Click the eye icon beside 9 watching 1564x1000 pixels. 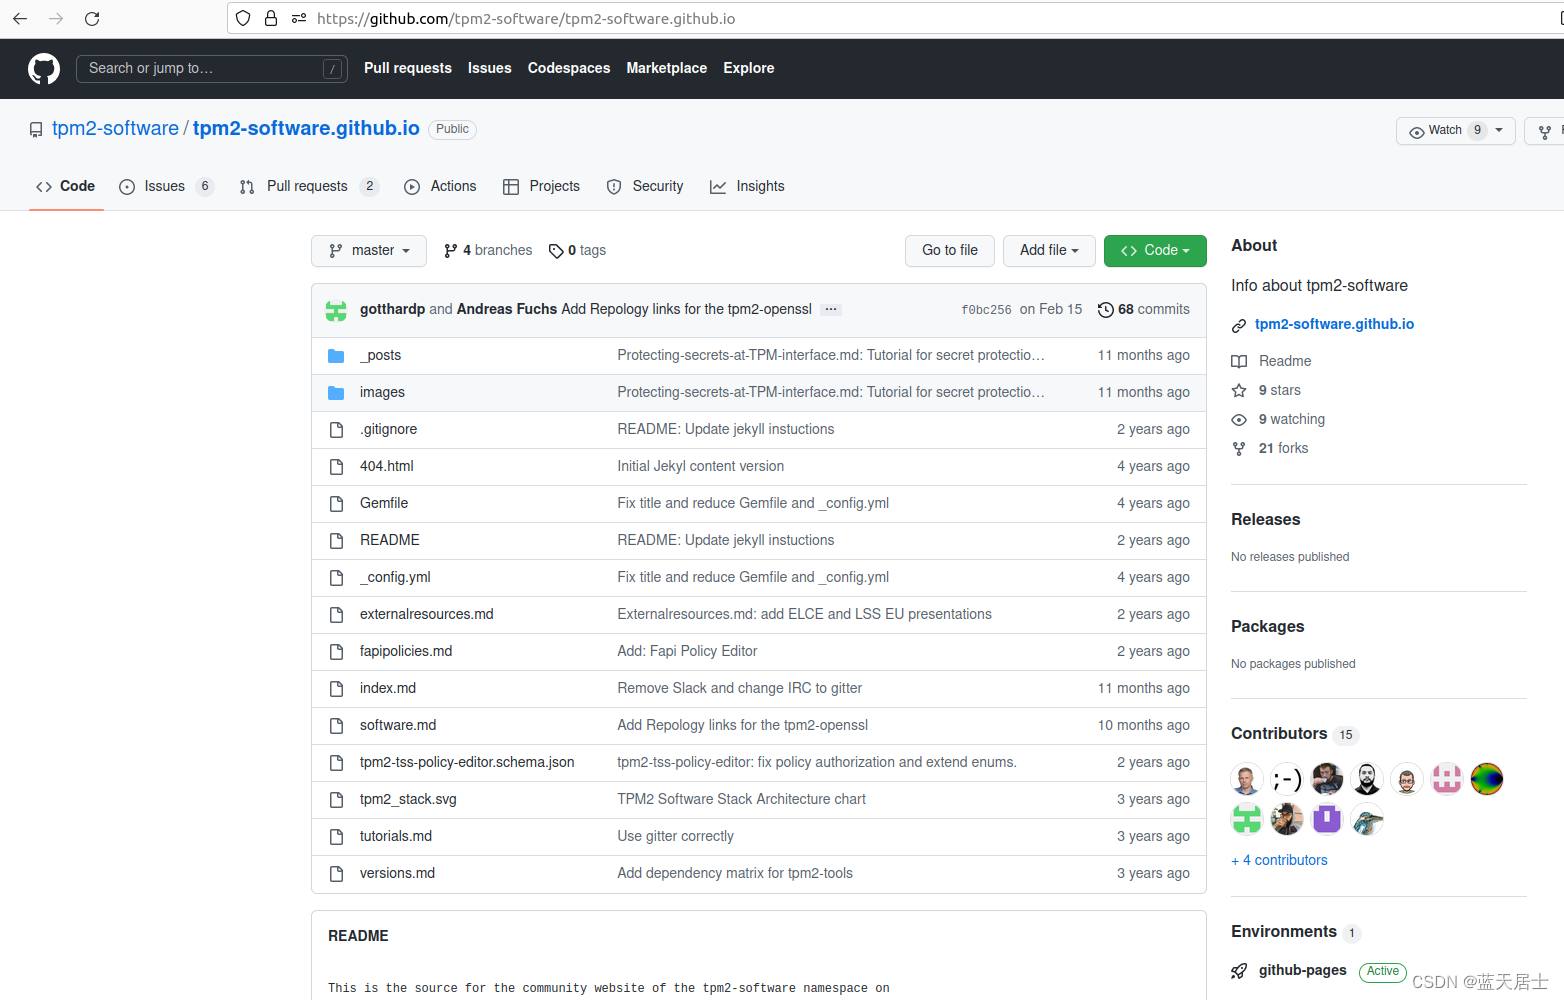[1239, 420]
